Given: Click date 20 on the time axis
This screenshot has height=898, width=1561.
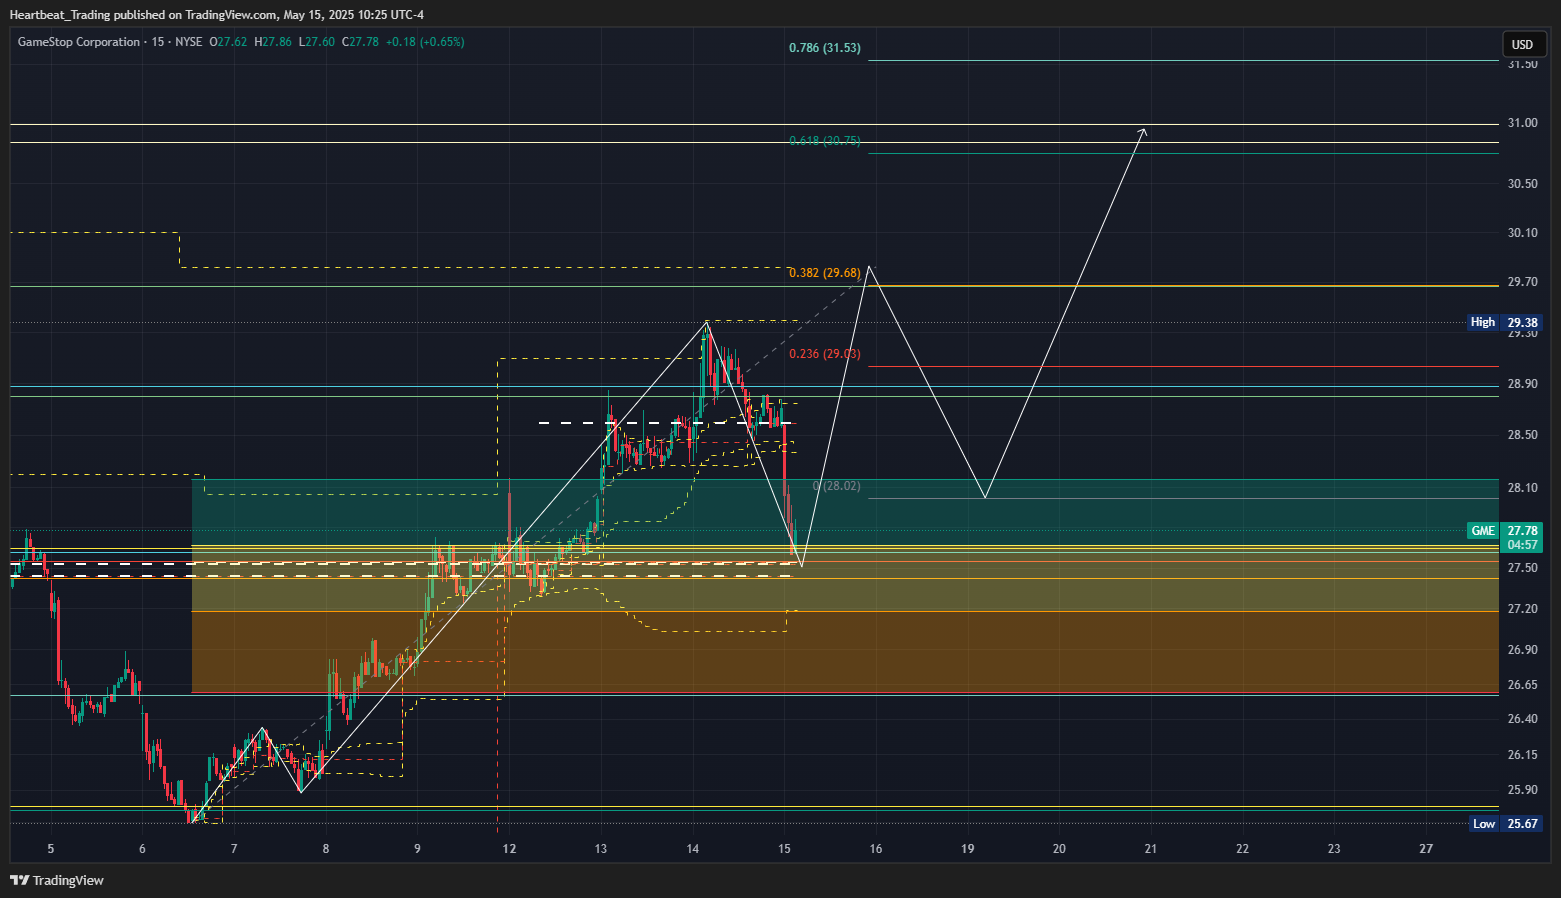Looking at the screenshot, I should click(x=1059, y=849).
